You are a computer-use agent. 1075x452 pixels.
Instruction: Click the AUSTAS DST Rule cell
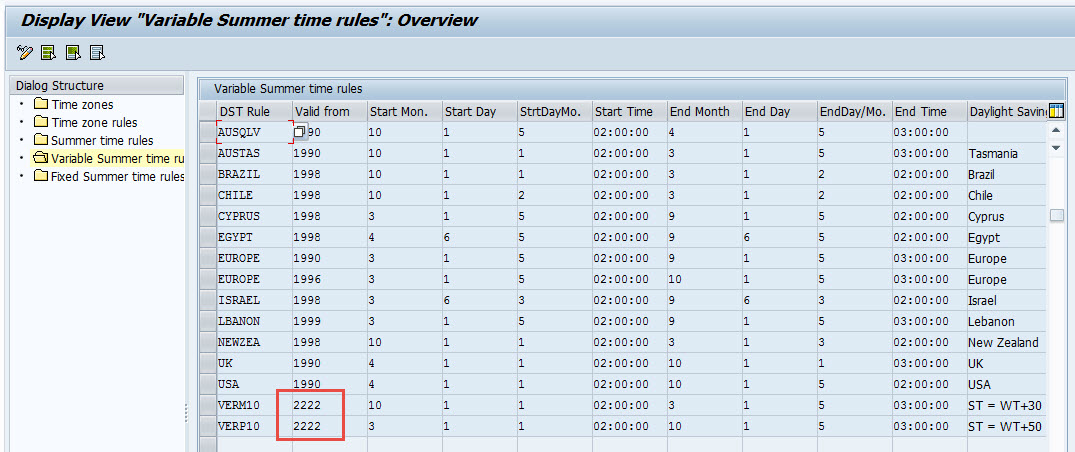[x=254, y=154]
